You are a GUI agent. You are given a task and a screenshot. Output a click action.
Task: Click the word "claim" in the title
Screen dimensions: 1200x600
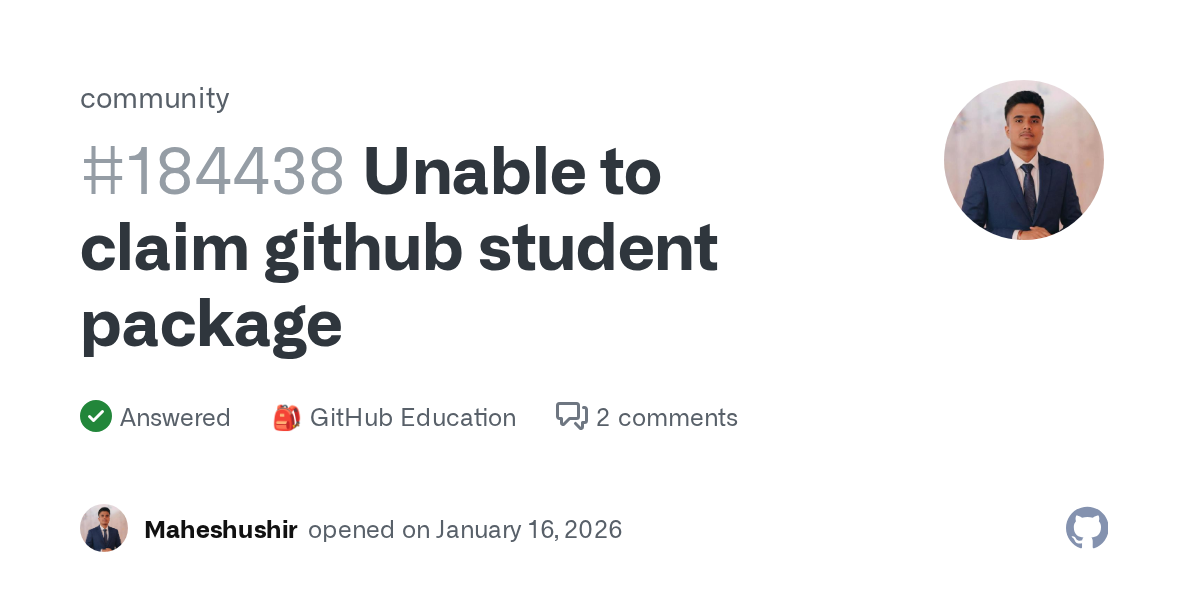164,248
